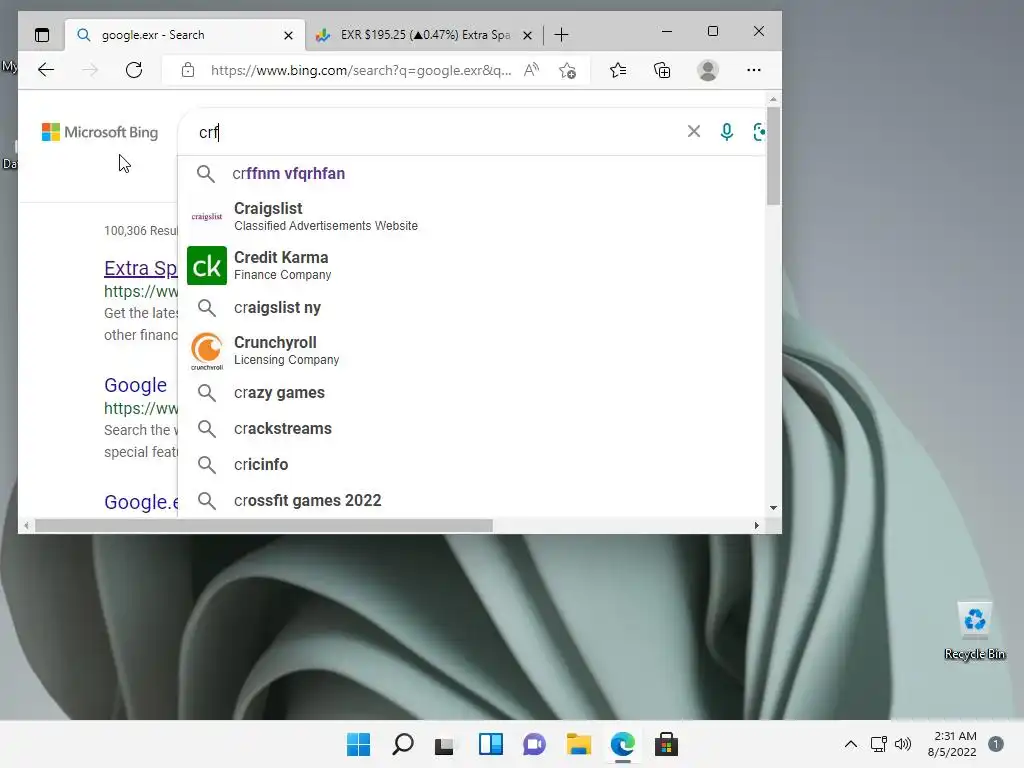Image resolution: width=1024 pixels, height=768 pixels.
Task: Open volume control tray icon
Action: click(903, 744)
